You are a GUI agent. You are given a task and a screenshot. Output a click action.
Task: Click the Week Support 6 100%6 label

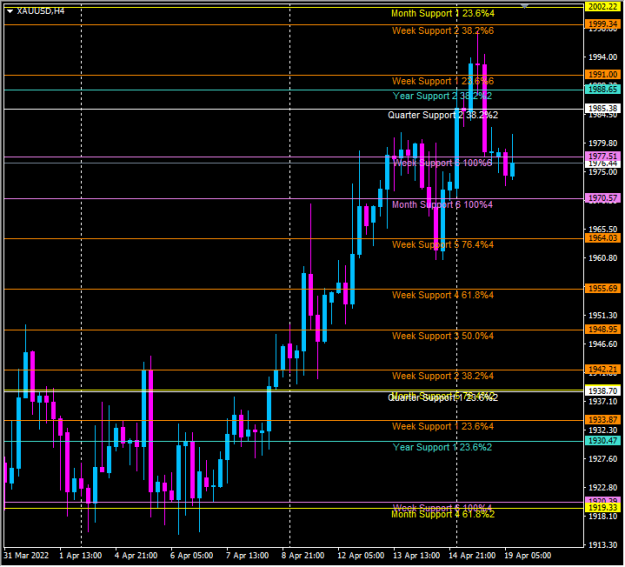coord(442,163)
